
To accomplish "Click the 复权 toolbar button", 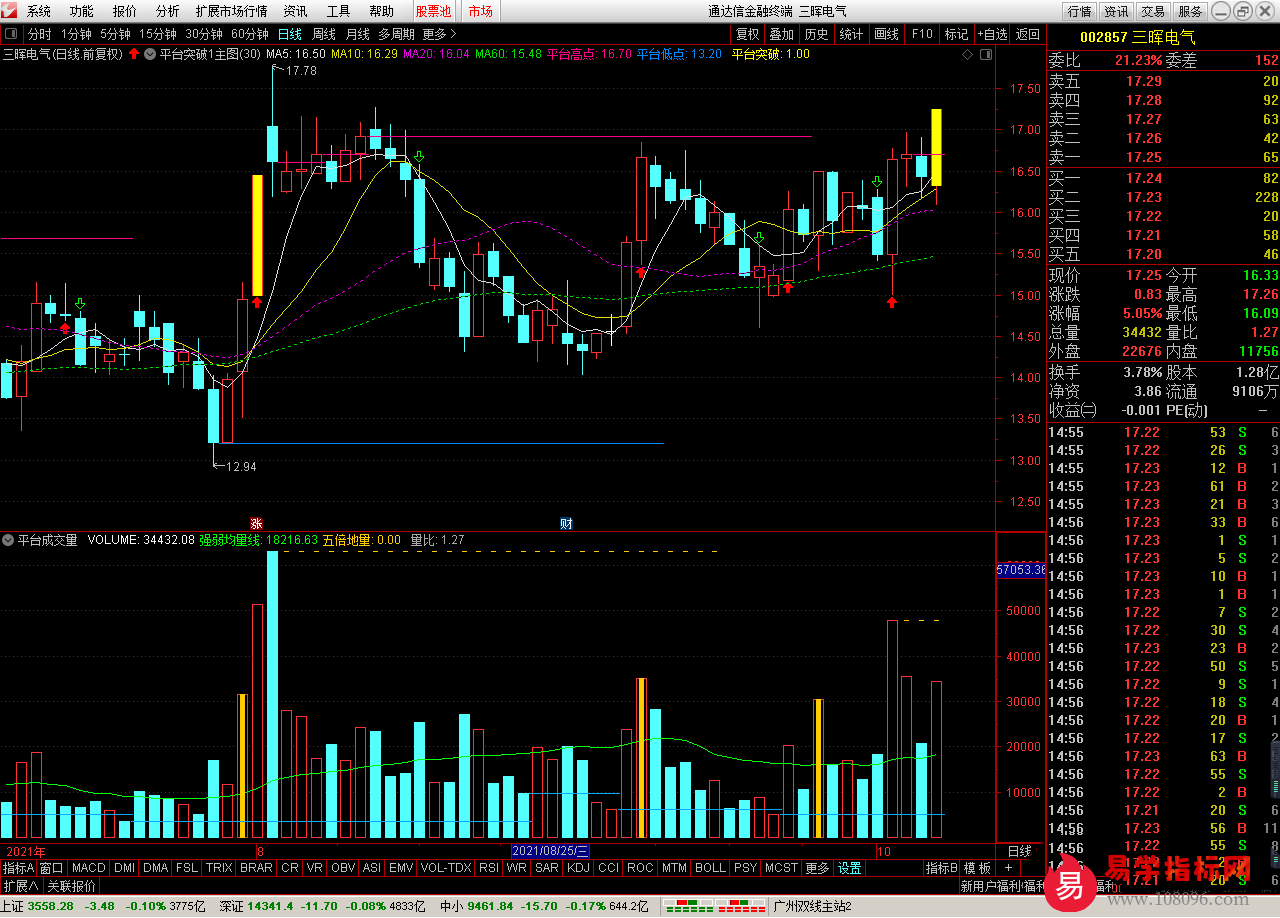I will point(747,34).
